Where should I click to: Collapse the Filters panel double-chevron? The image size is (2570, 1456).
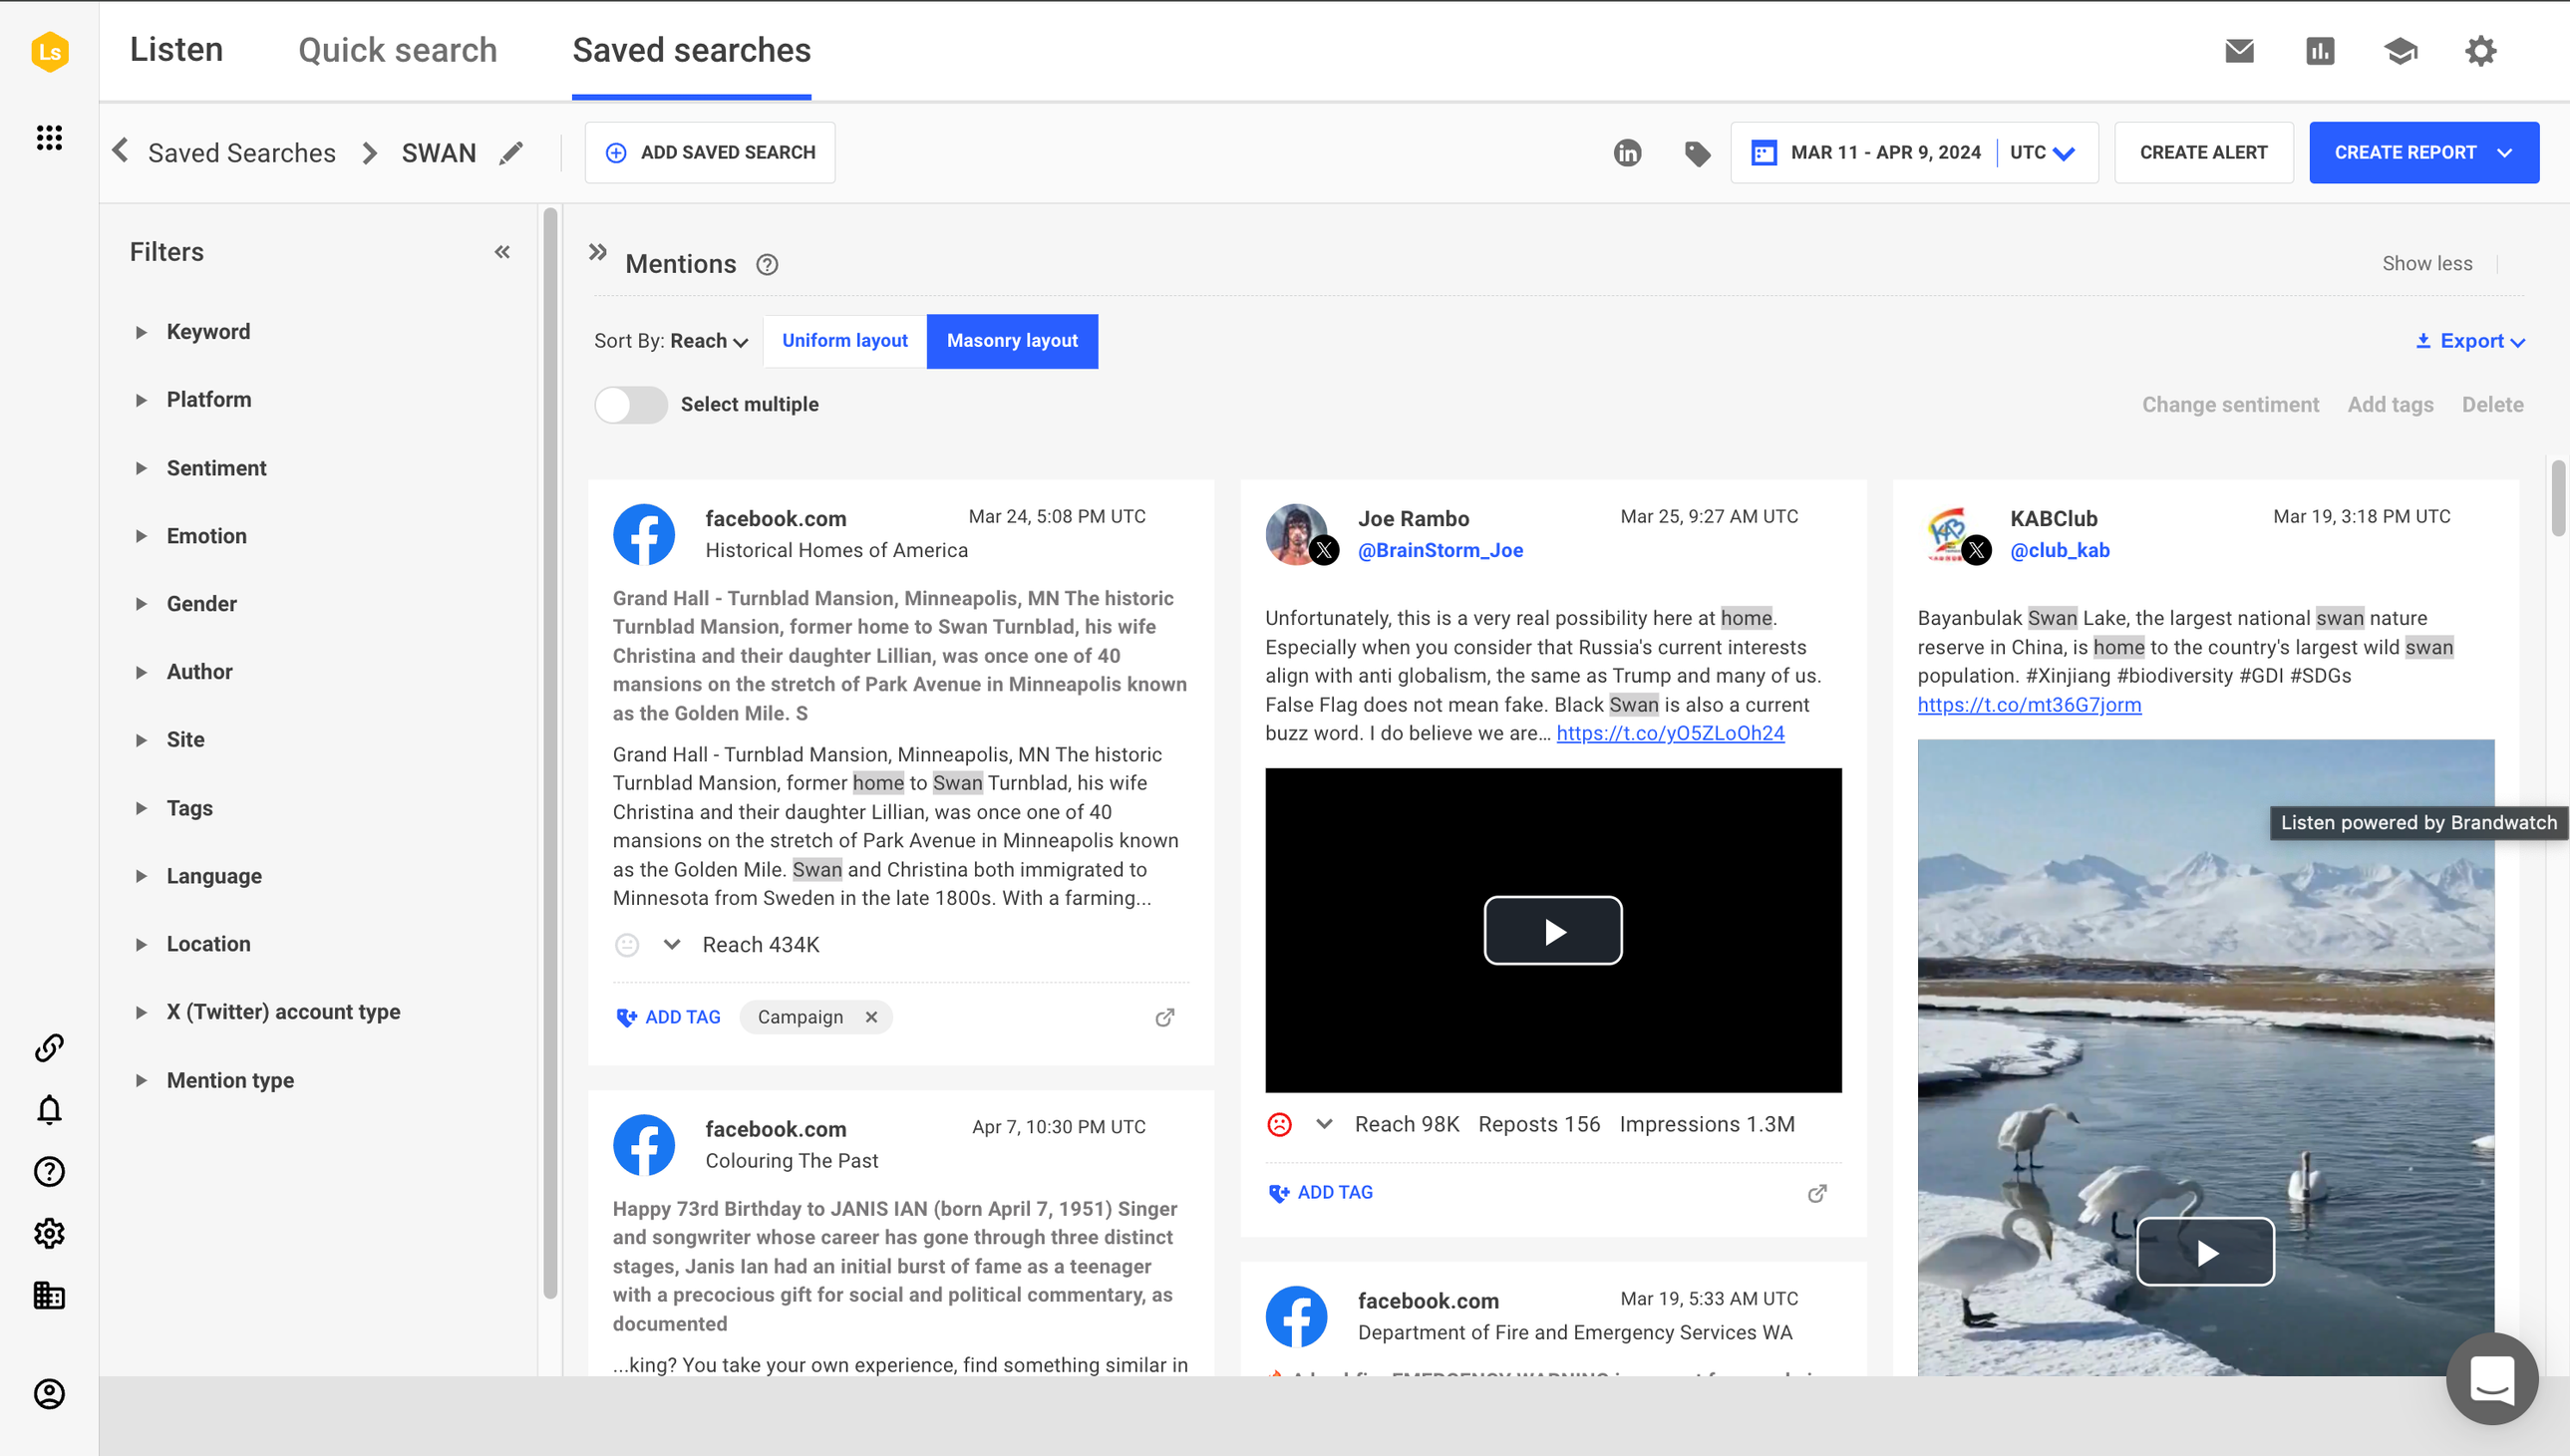(502, 252)
